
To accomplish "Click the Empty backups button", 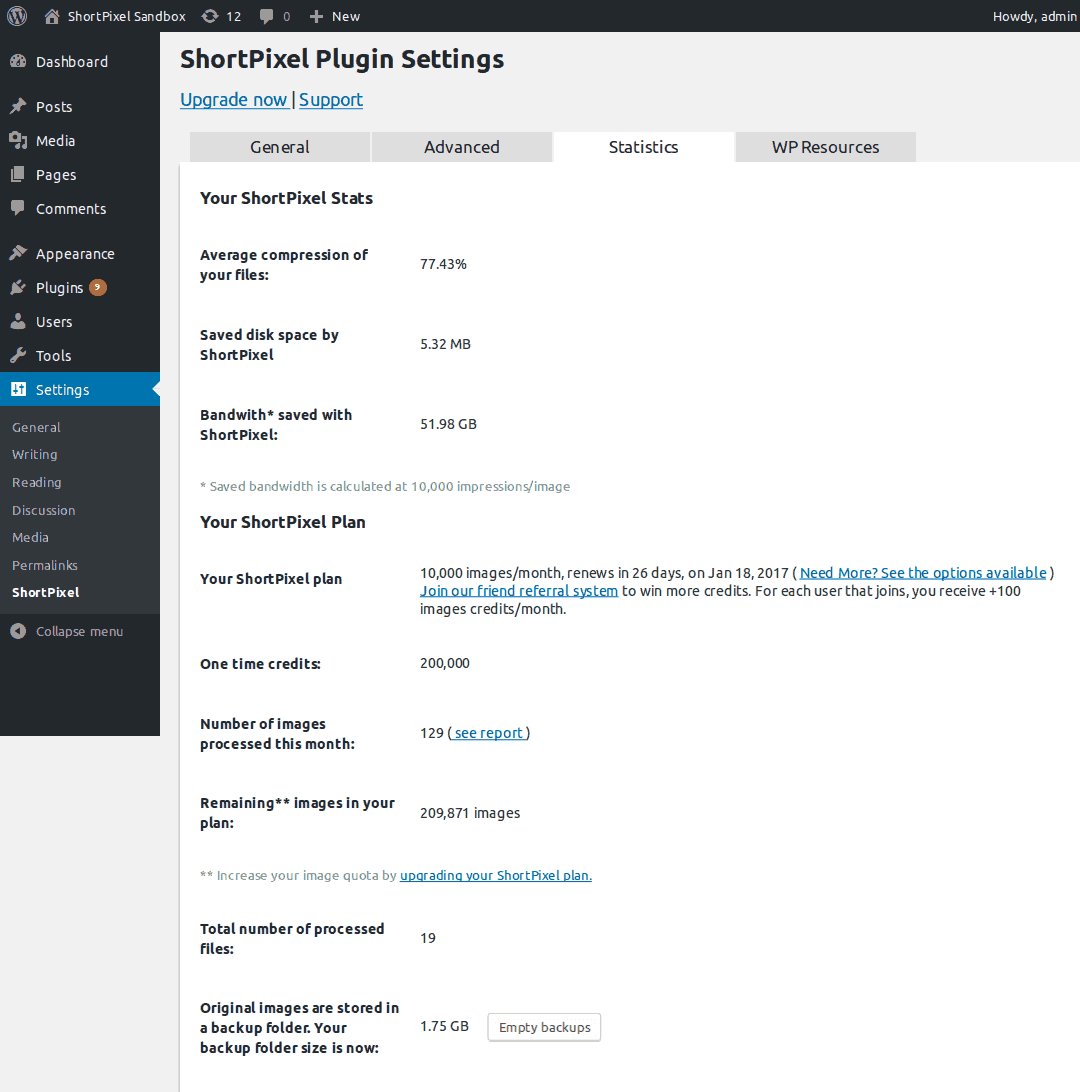I will pos(545,1027).
